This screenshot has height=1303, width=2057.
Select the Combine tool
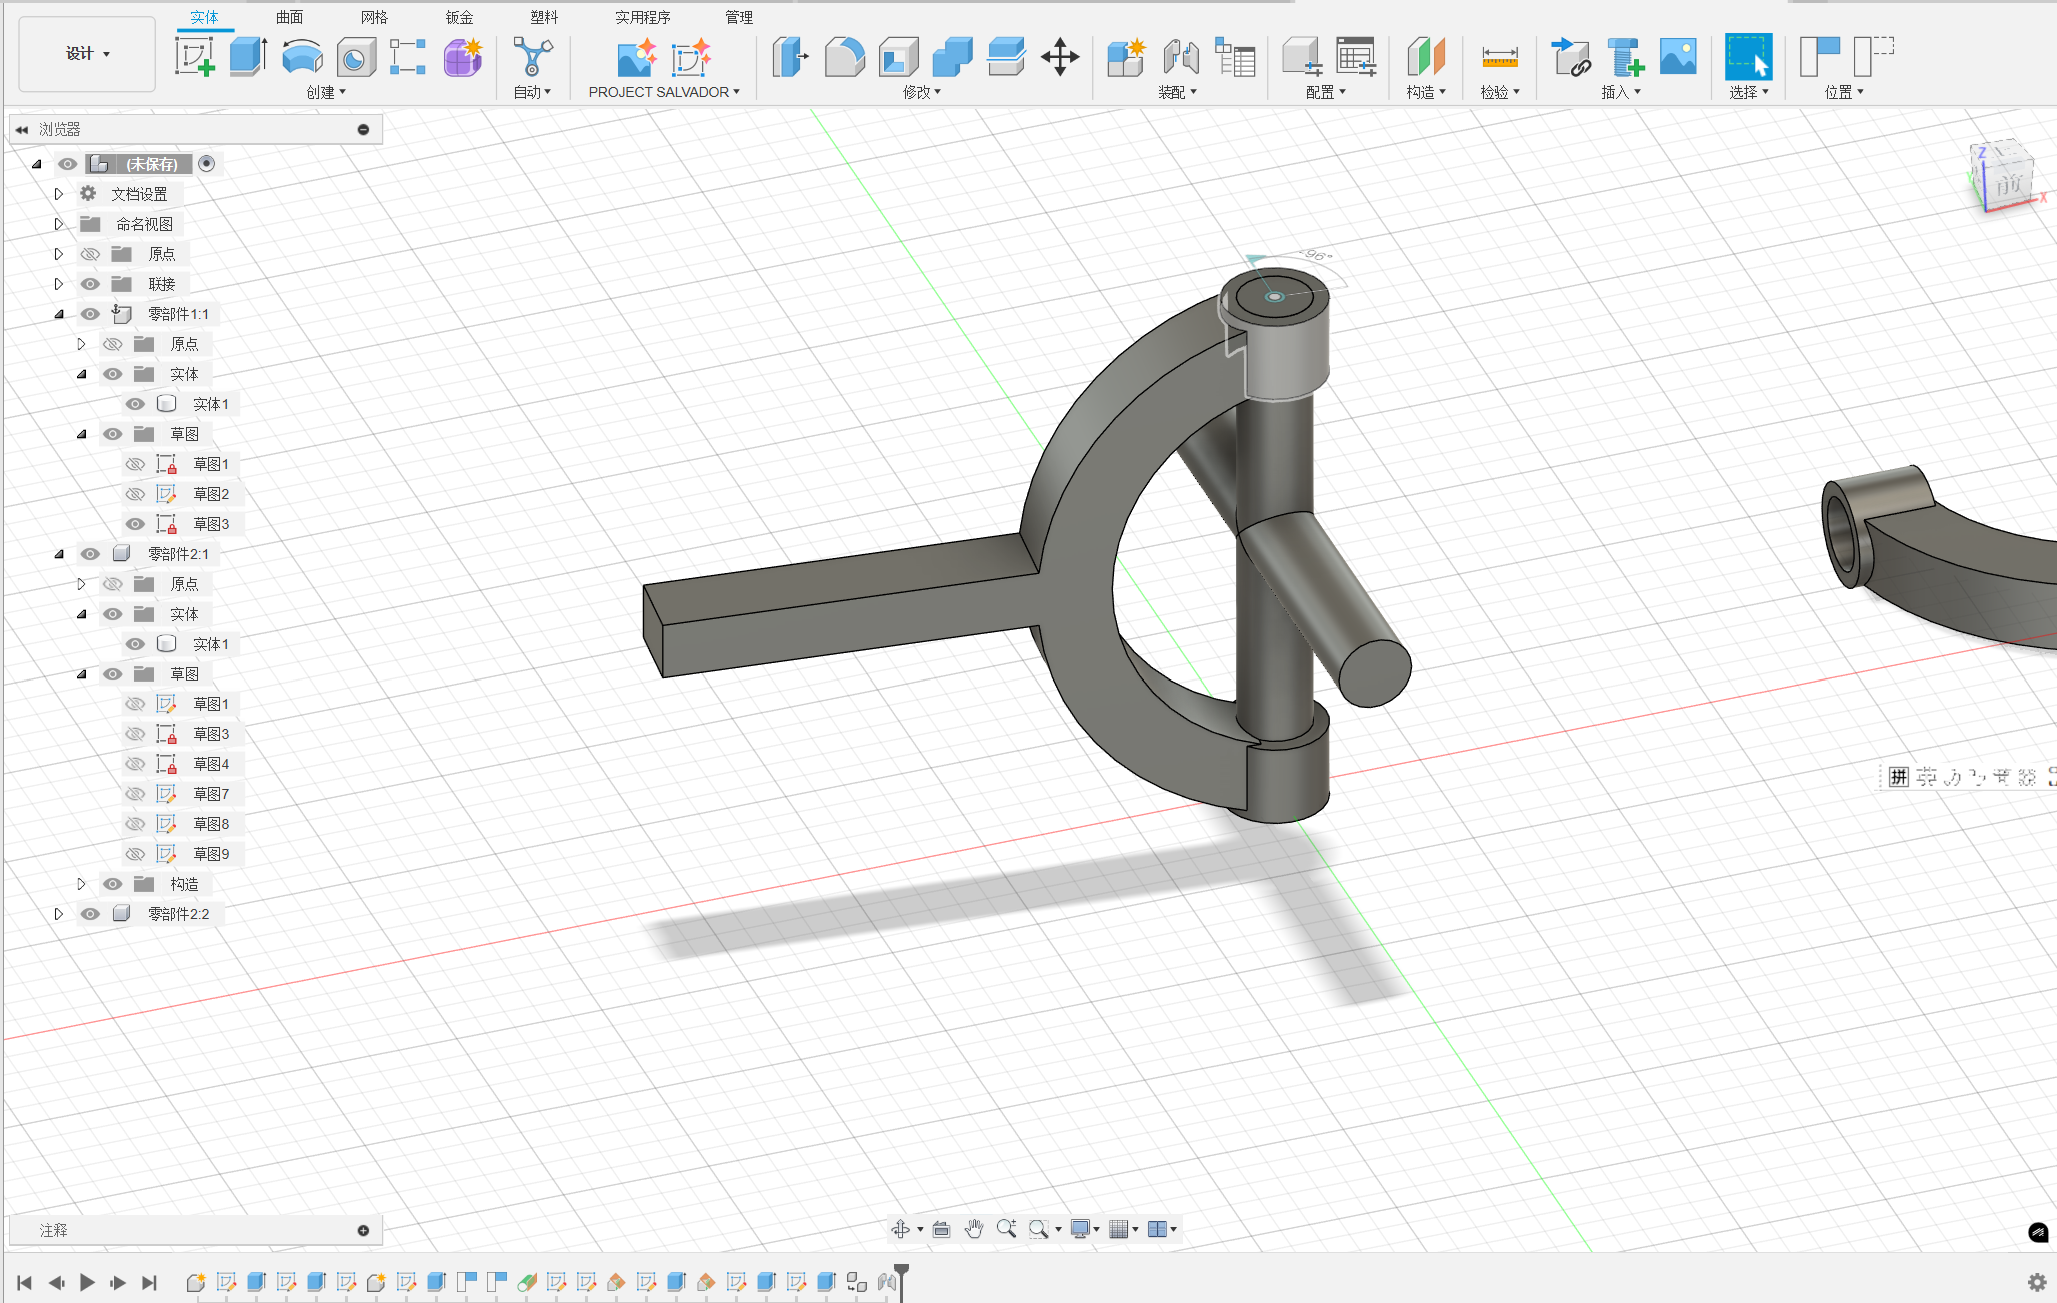point(952,56)
